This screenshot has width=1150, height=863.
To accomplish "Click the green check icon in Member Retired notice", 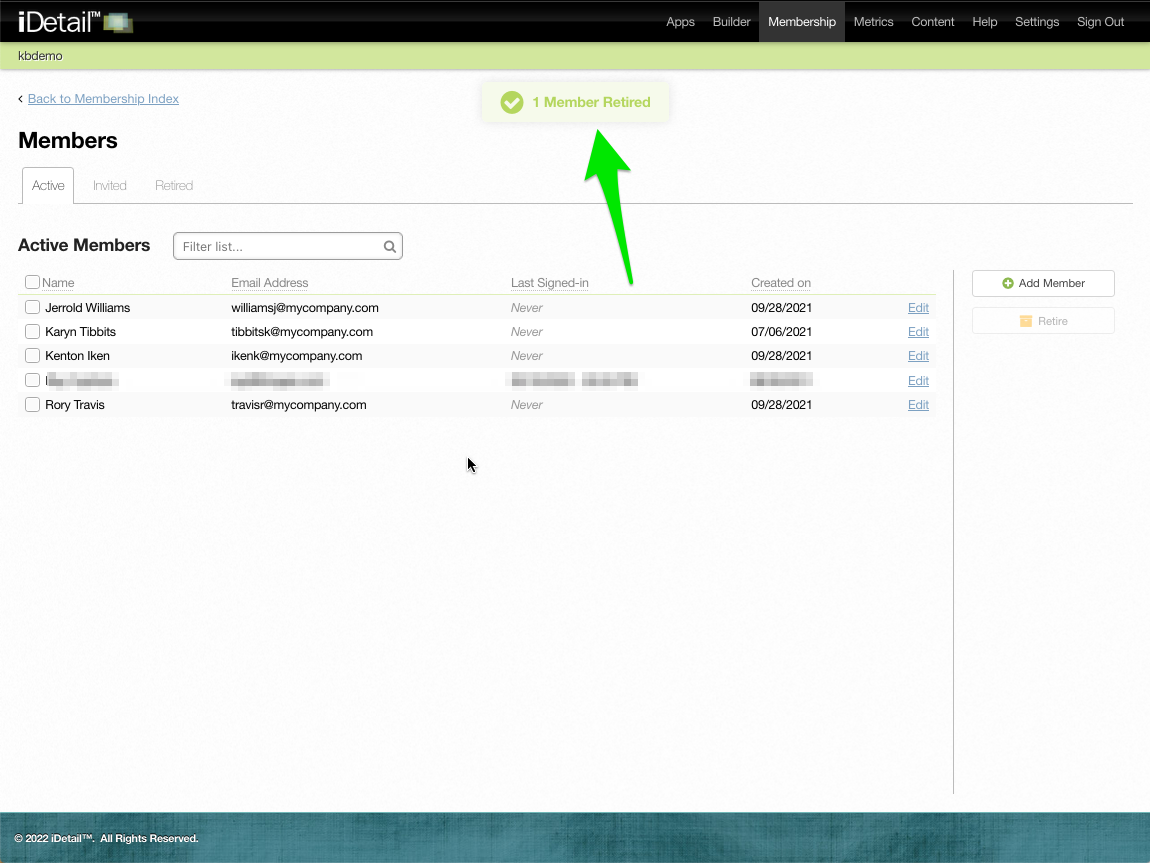I will click(x=512, y=102).
